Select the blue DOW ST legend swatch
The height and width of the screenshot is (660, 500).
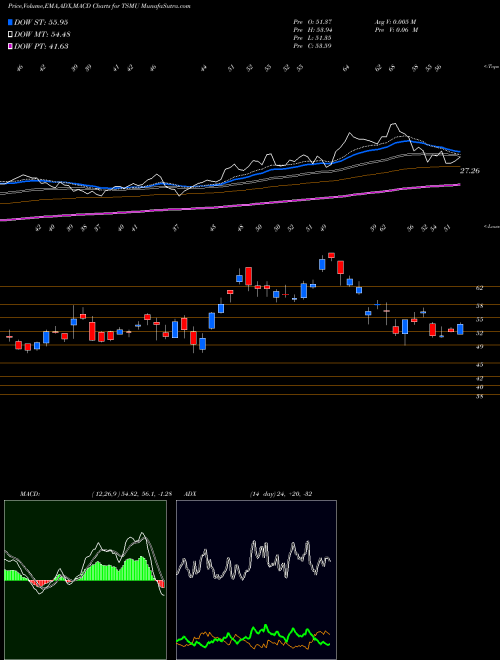[x=11, y=23]
